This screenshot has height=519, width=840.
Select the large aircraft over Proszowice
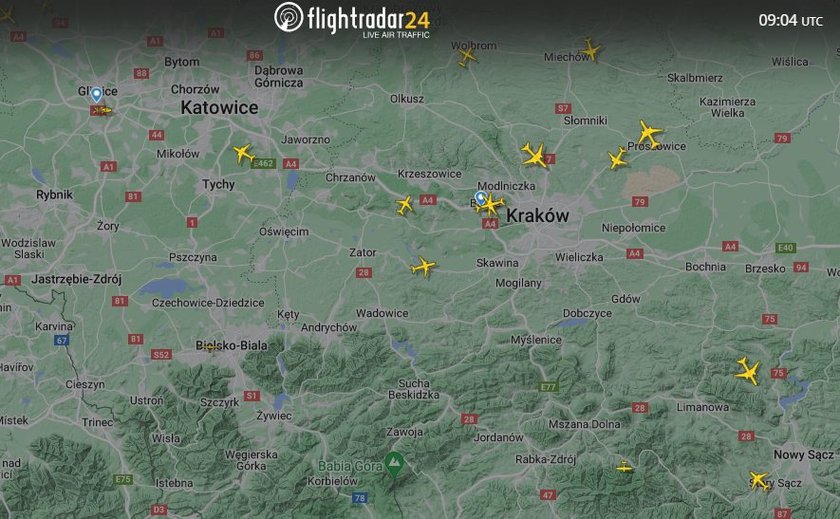[x=650, y=134]
